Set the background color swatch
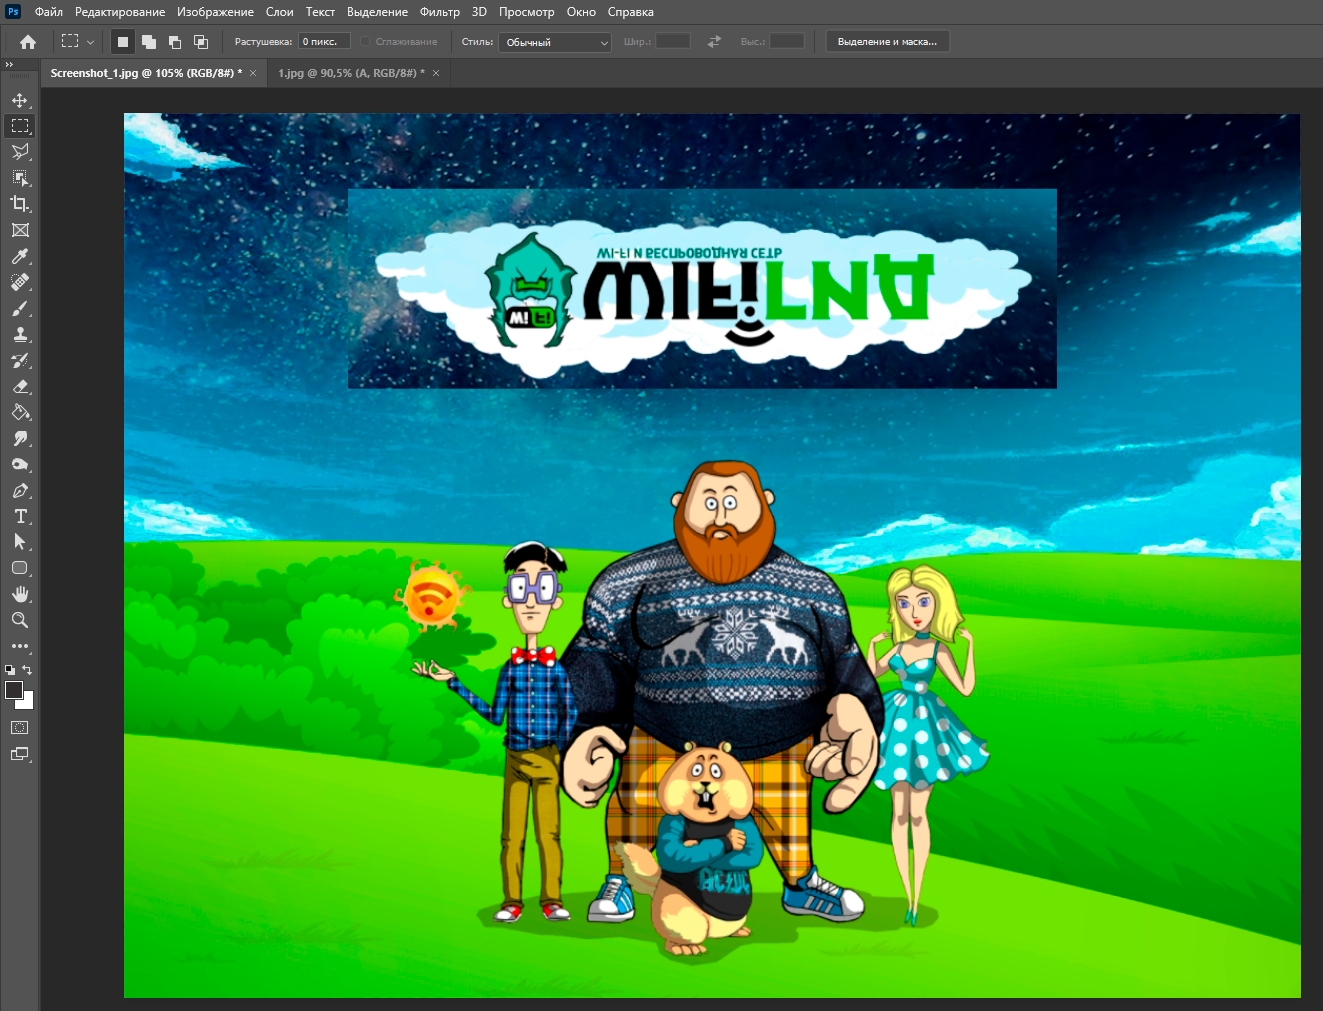The height and width of the screenshot is (1011, 1323). click(x=27, y=703)
